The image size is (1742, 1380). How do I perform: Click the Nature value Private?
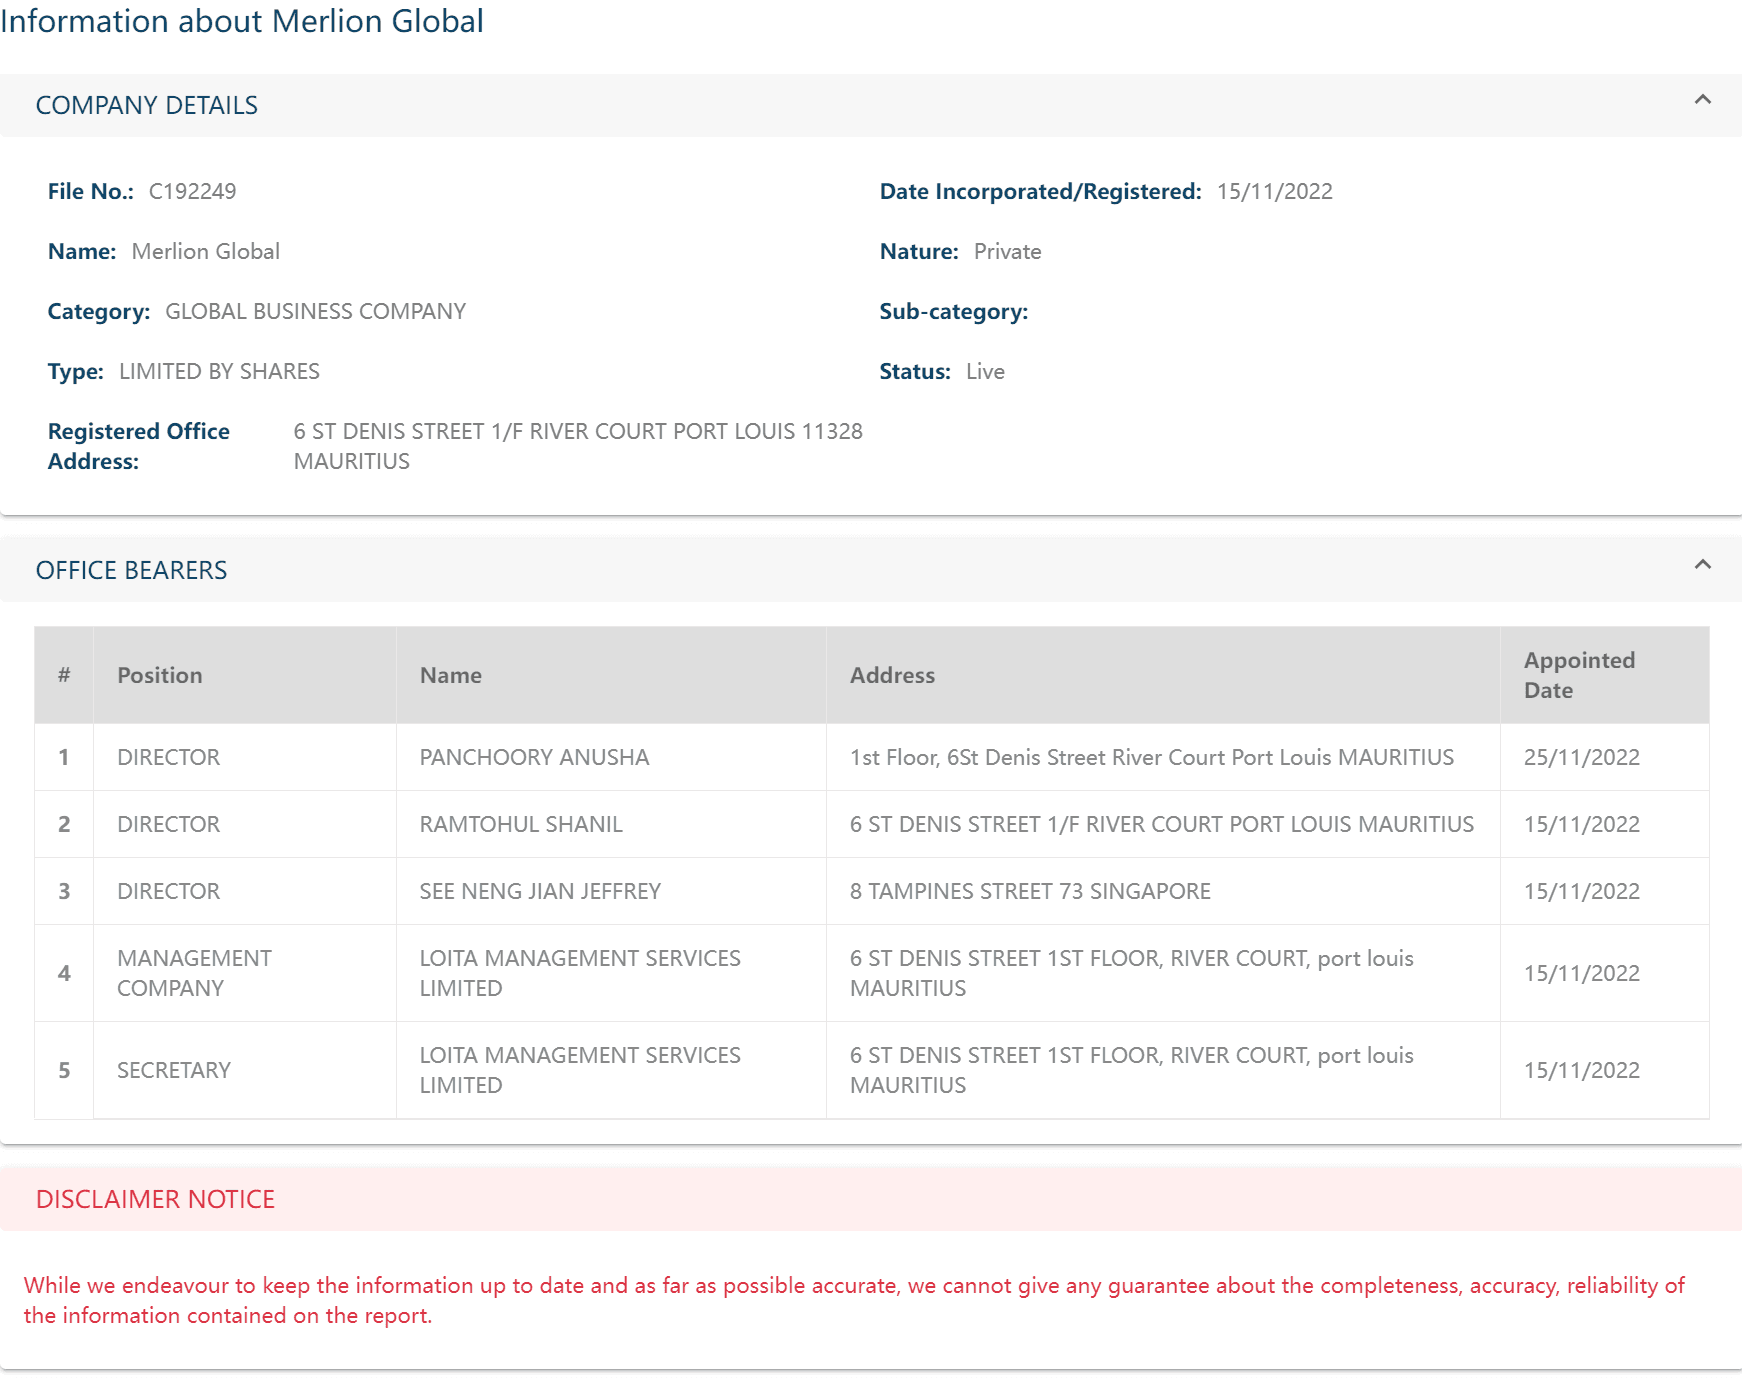click(1008, 251)
